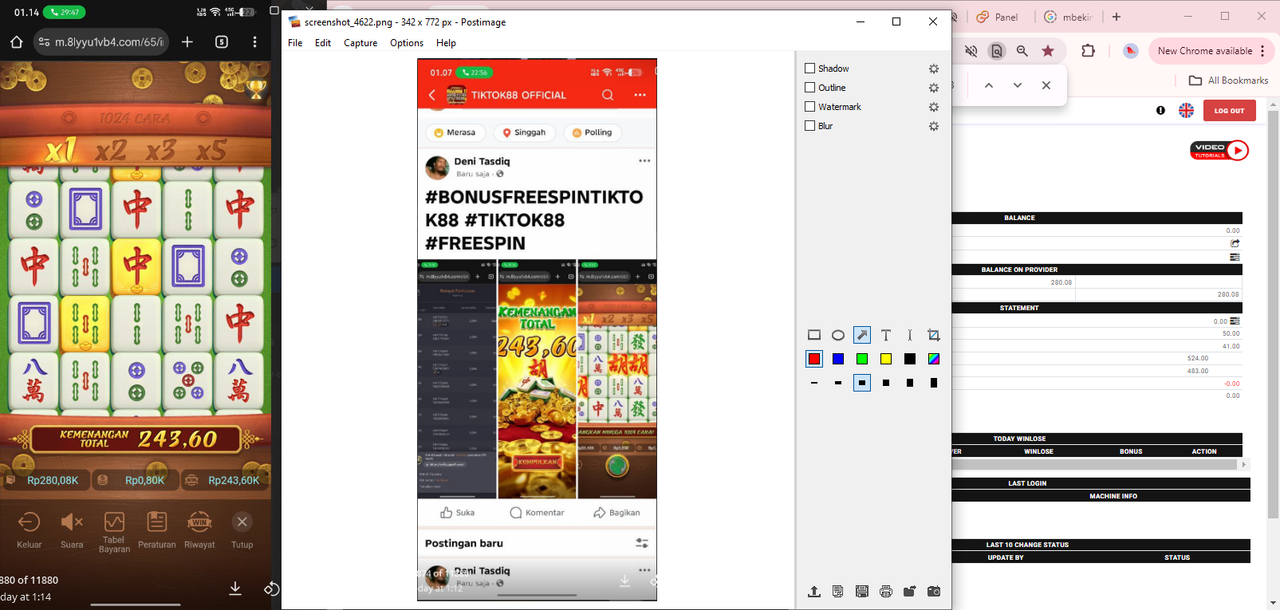Pick the green color swatch

[862, 359]
